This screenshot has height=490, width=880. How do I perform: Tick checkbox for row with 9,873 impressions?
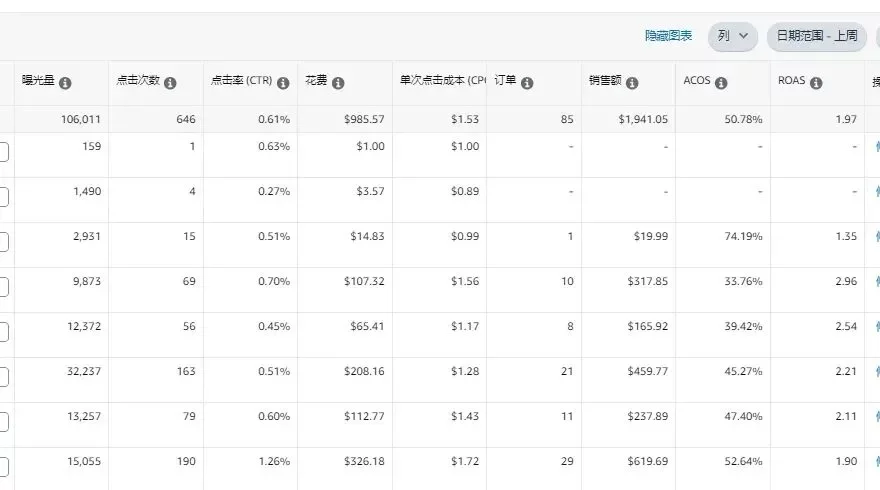click(x=3, y=287)
